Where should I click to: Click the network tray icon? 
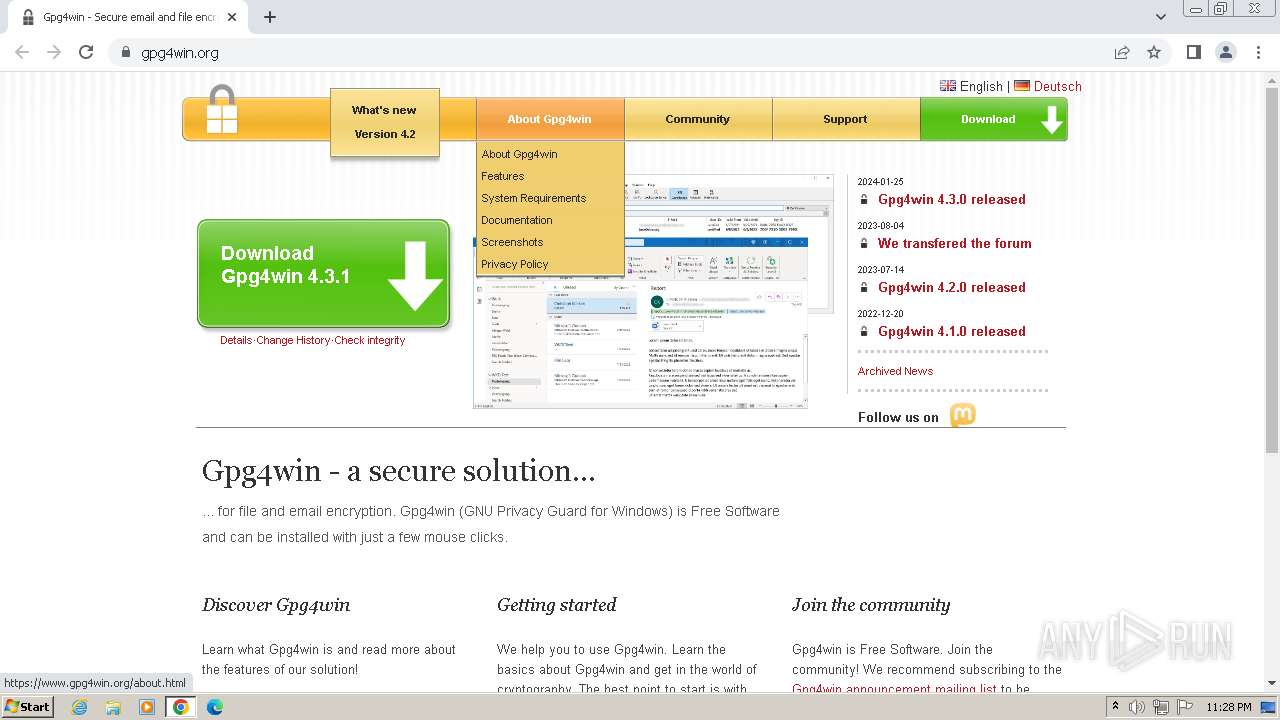(1161, 707)
